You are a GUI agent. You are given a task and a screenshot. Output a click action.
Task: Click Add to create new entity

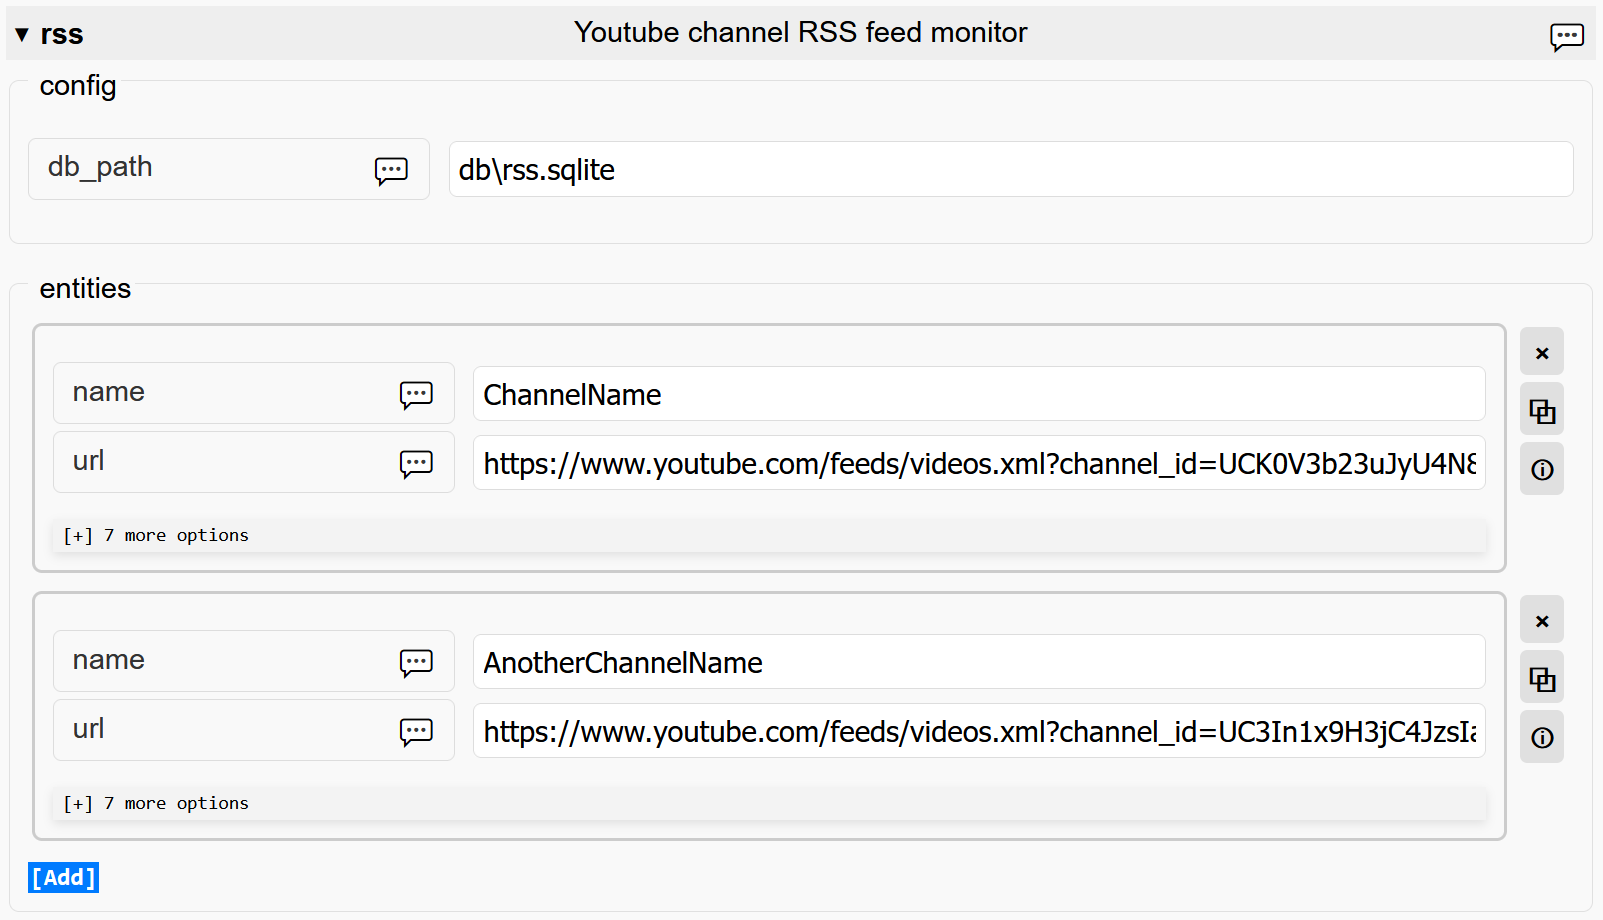(64, 877)
